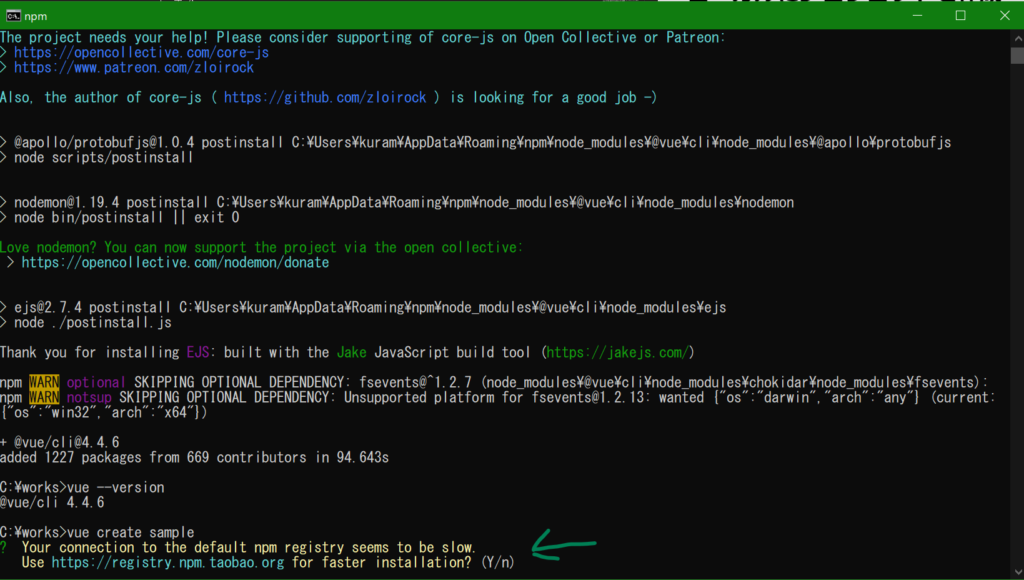
Task: Click the minimize icon on the title bar
Action: pos(917,15)
